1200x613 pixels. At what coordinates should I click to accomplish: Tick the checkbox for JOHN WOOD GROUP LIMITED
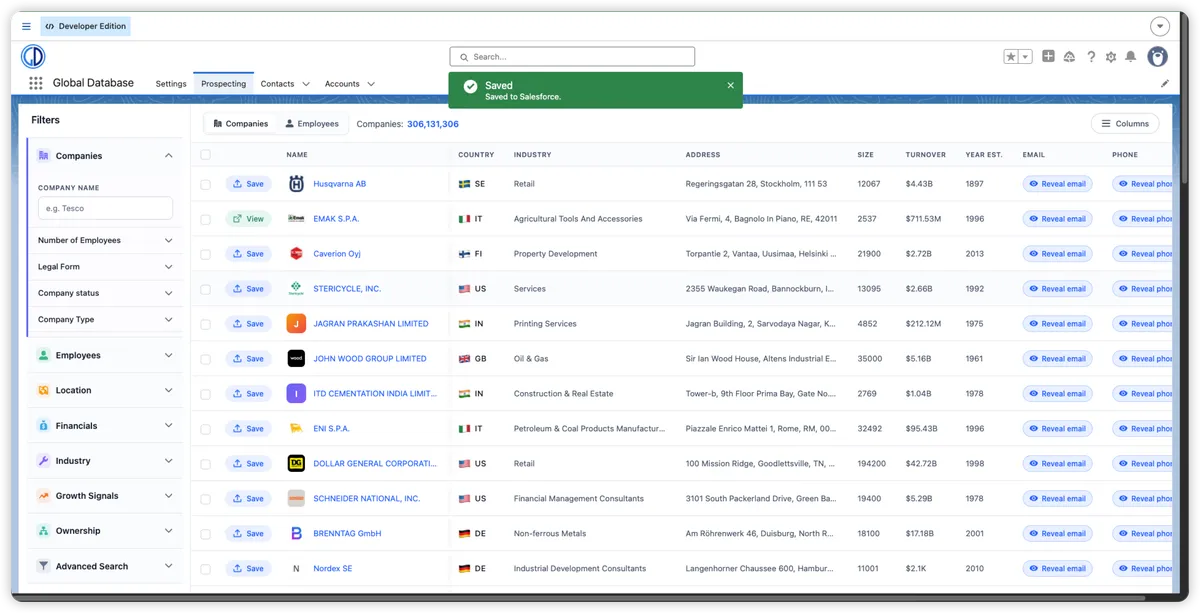206,360
